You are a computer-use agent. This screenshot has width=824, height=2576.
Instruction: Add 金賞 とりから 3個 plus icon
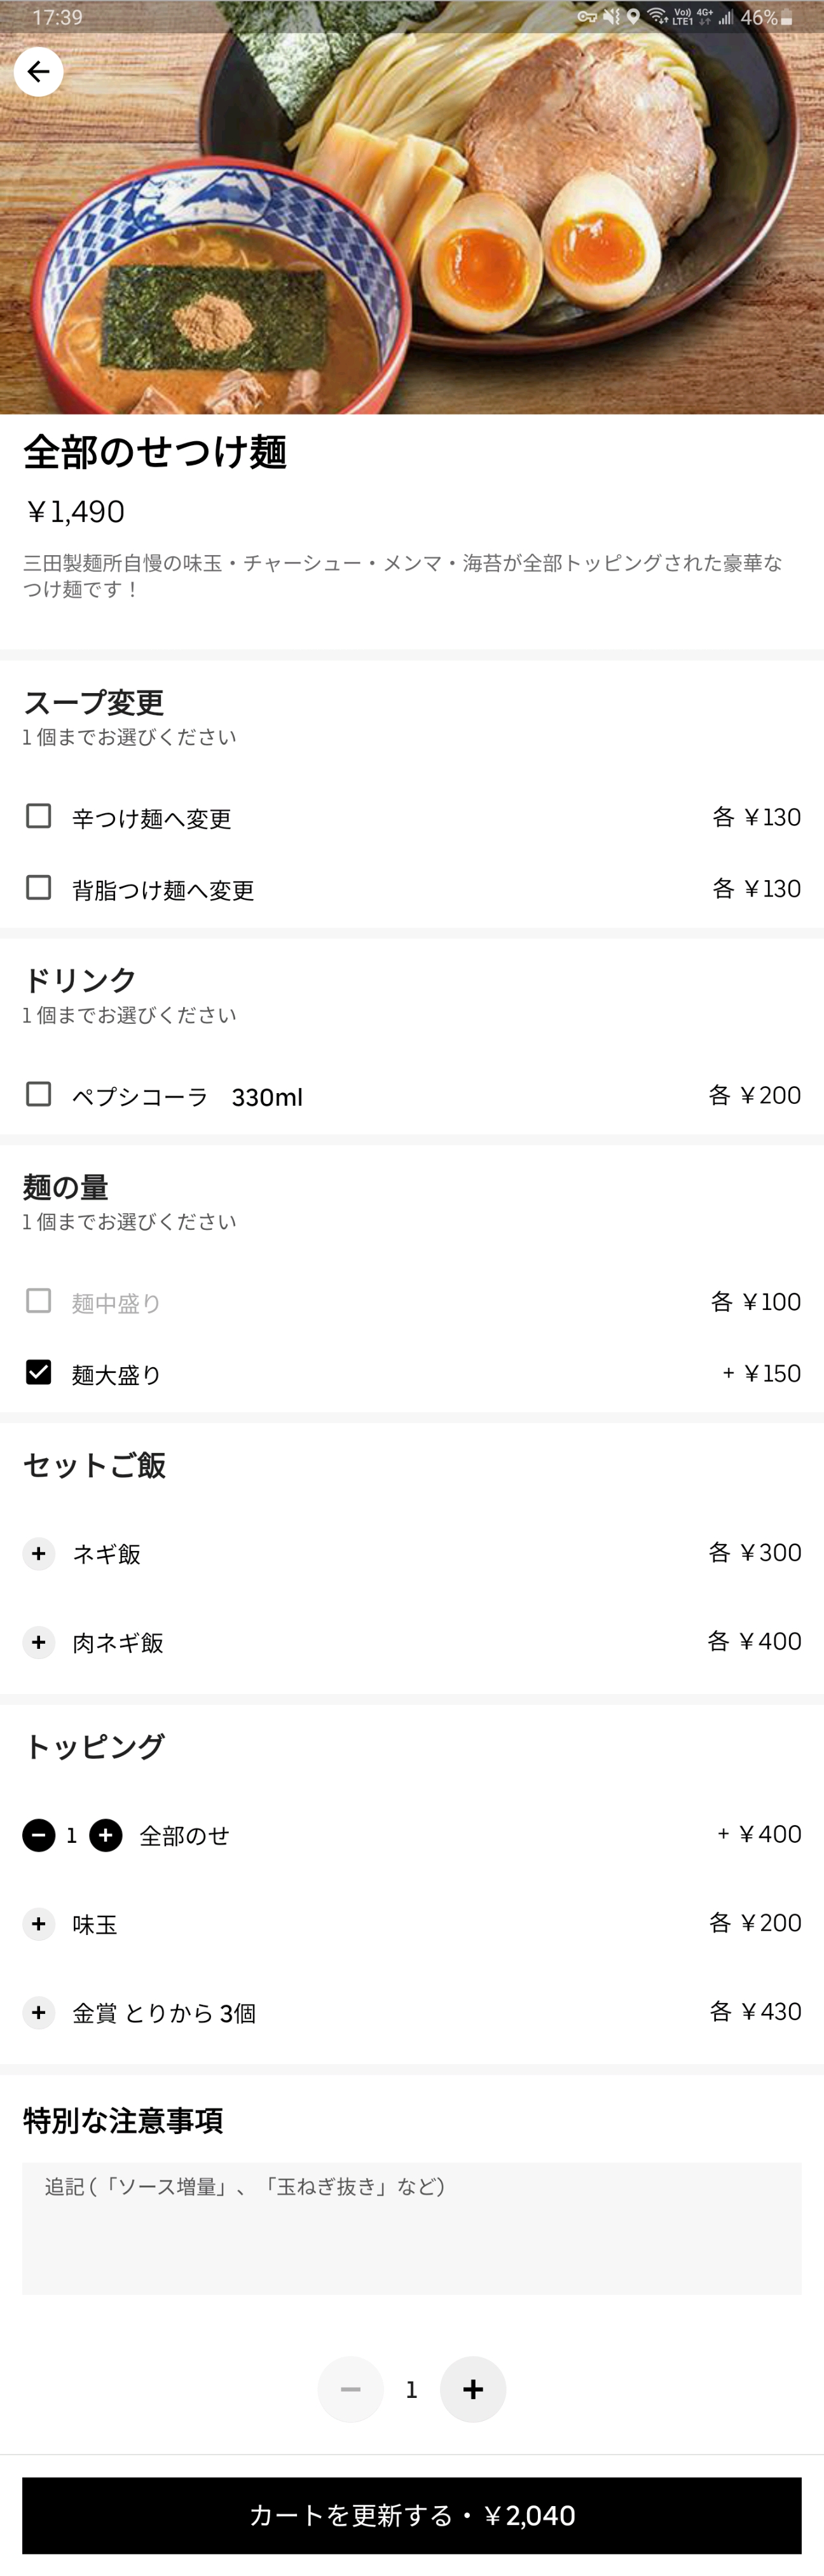39,2012
